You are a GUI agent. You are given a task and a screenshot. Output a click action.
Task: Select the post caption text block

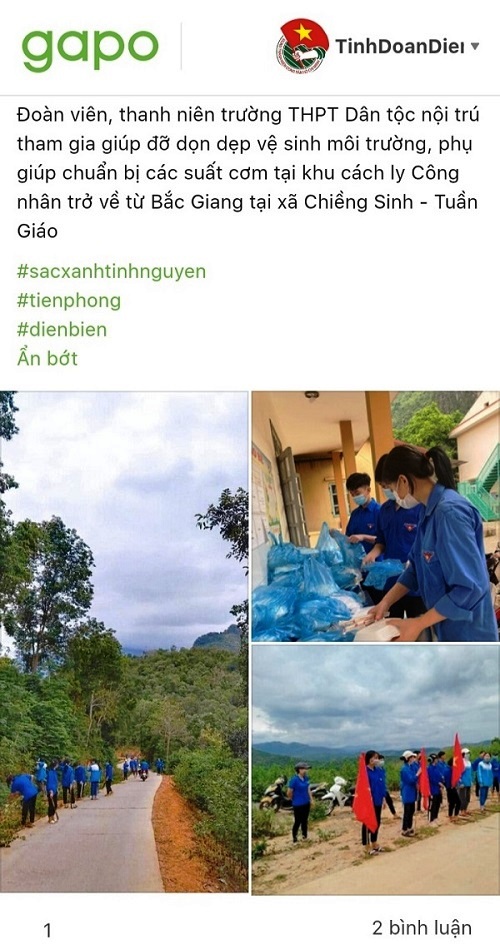248,173
